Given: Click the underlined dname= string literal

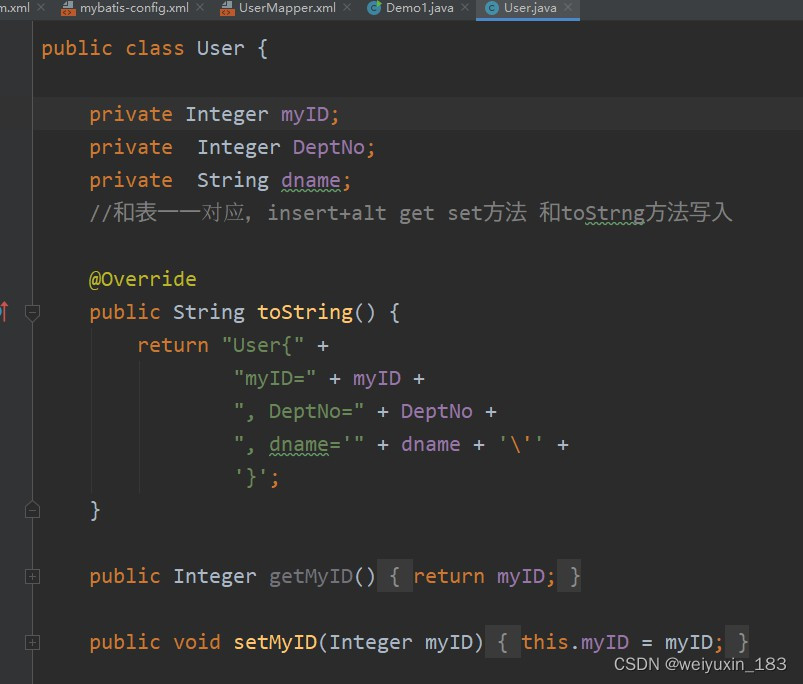Looking at the screenshot, I should [300, 444].
